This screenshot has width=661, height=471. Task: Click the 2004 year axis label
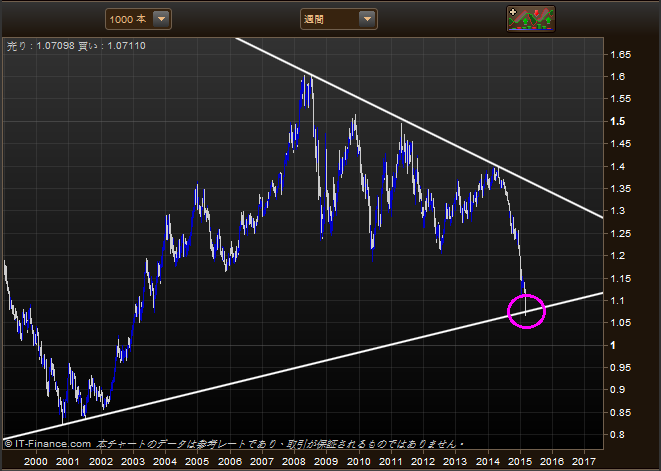tap(165, 462)
